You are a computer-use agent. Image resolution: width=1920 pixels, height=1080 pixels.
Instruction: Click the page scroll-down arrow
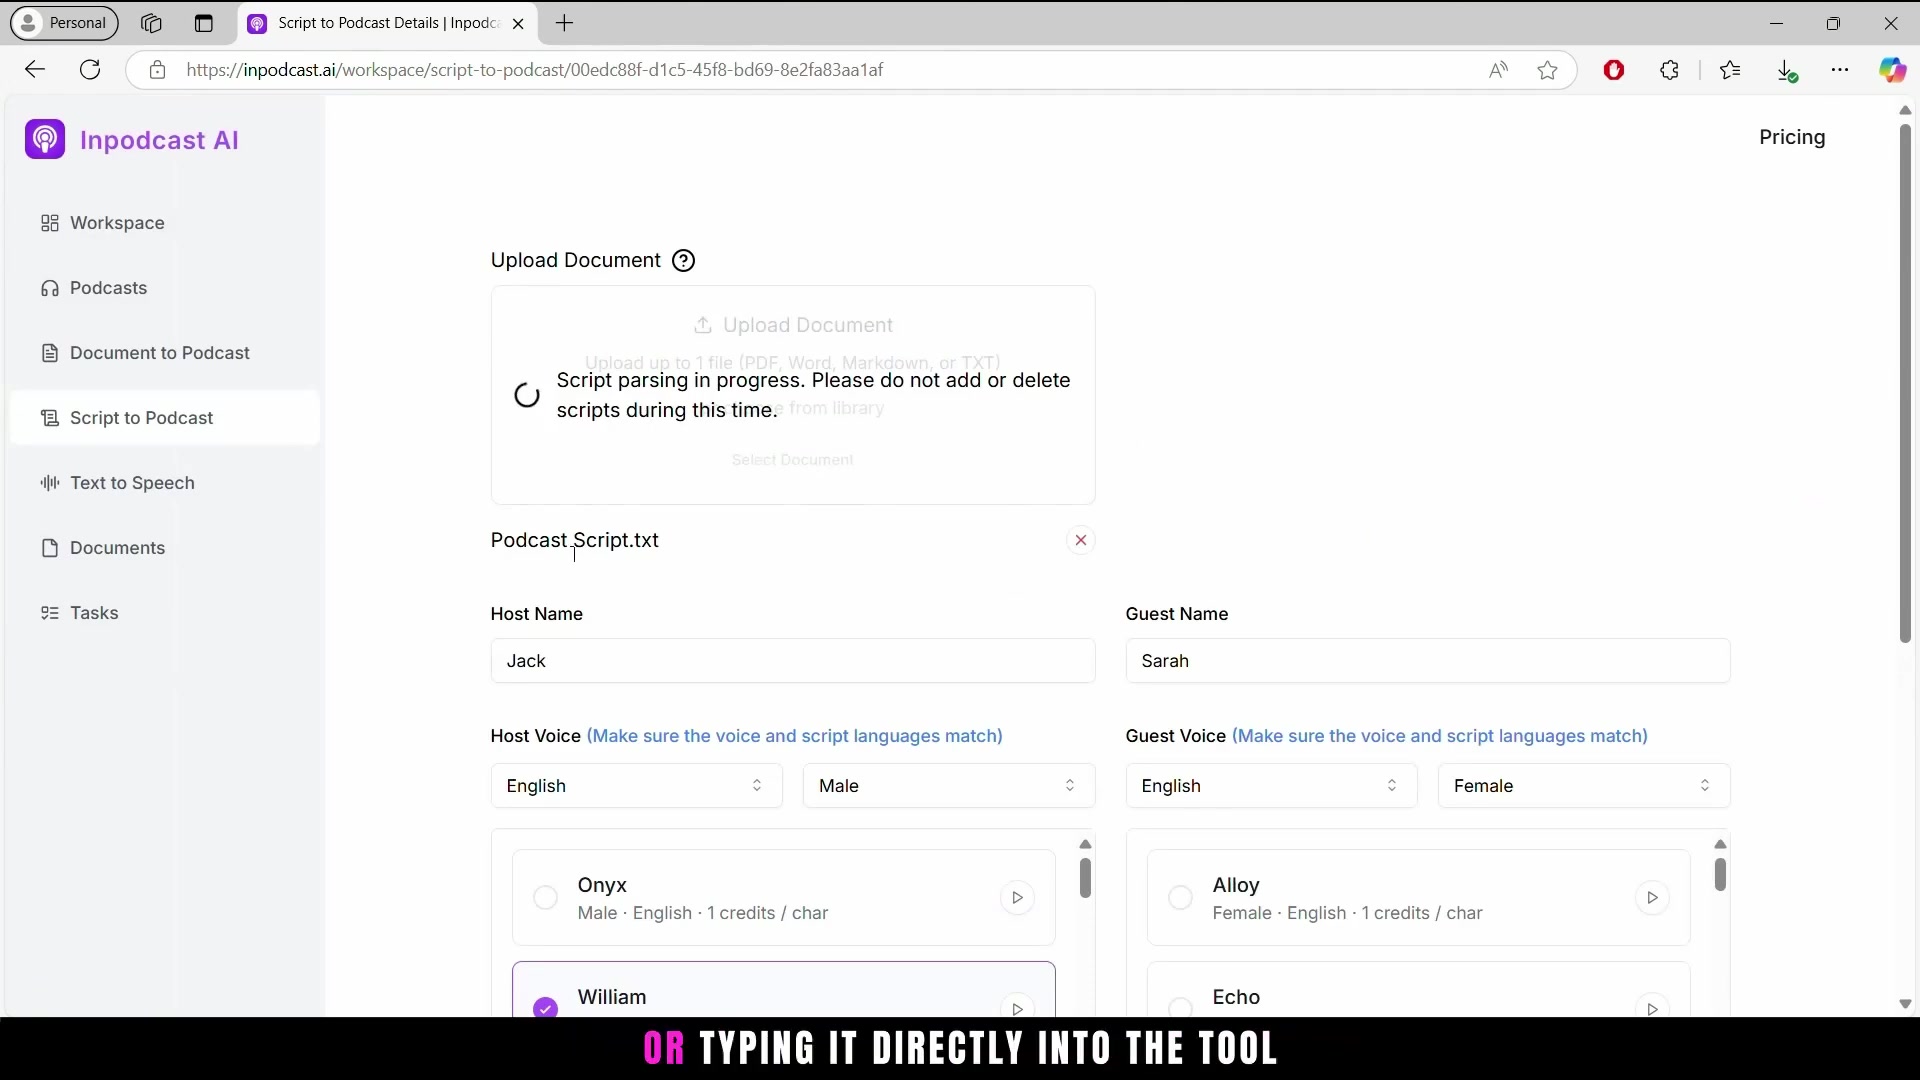1905,1004
